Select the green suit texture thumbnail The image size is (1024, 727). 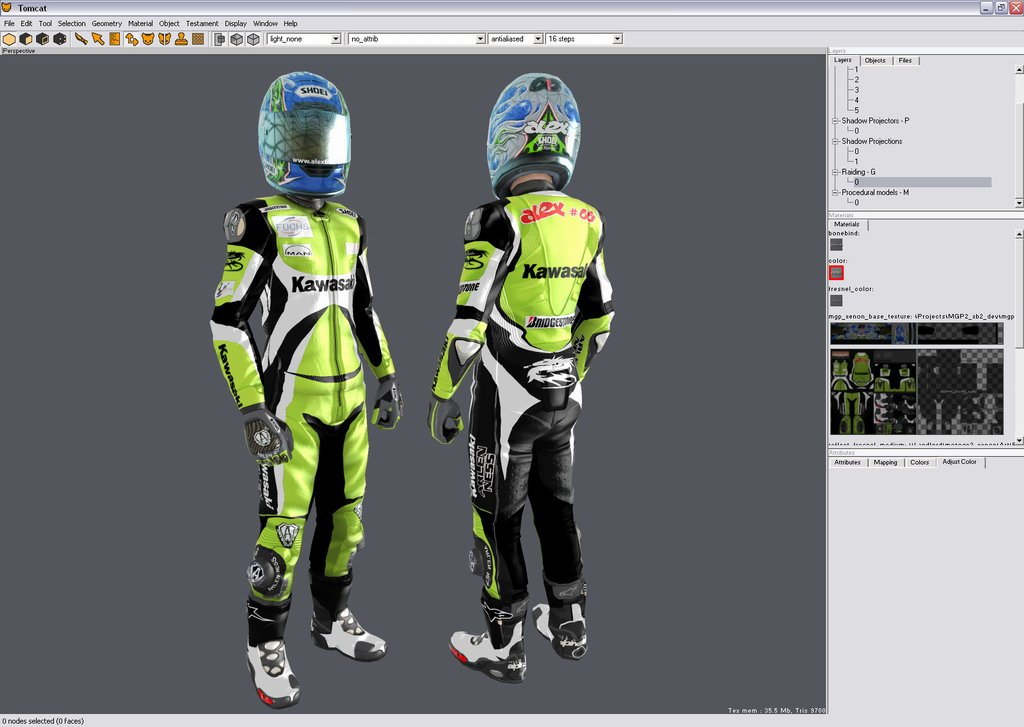(873, 391)
